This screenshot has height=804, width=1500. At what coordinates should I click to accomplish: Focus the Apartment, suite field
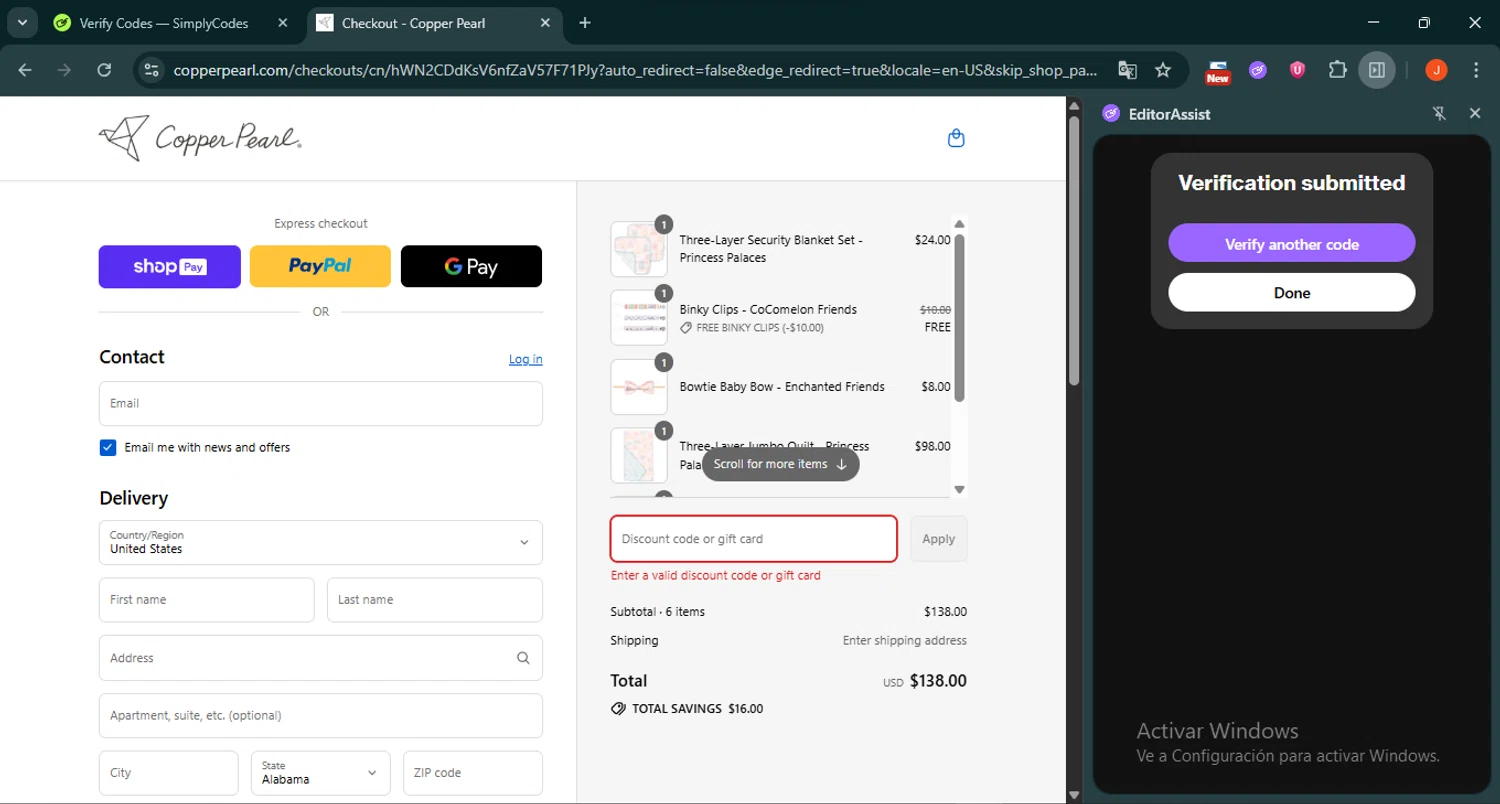(x=321, y=716)
